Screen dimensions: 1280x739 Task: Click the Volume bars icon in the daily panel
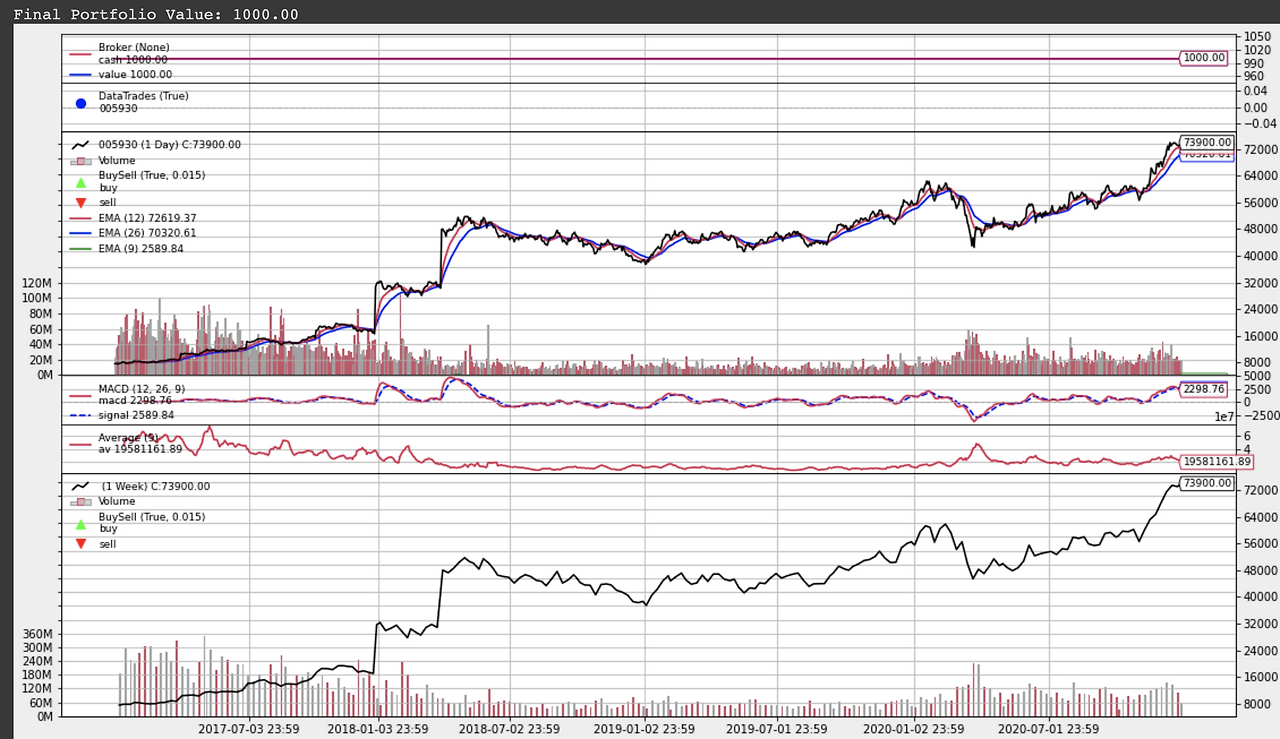coord(78,160)
